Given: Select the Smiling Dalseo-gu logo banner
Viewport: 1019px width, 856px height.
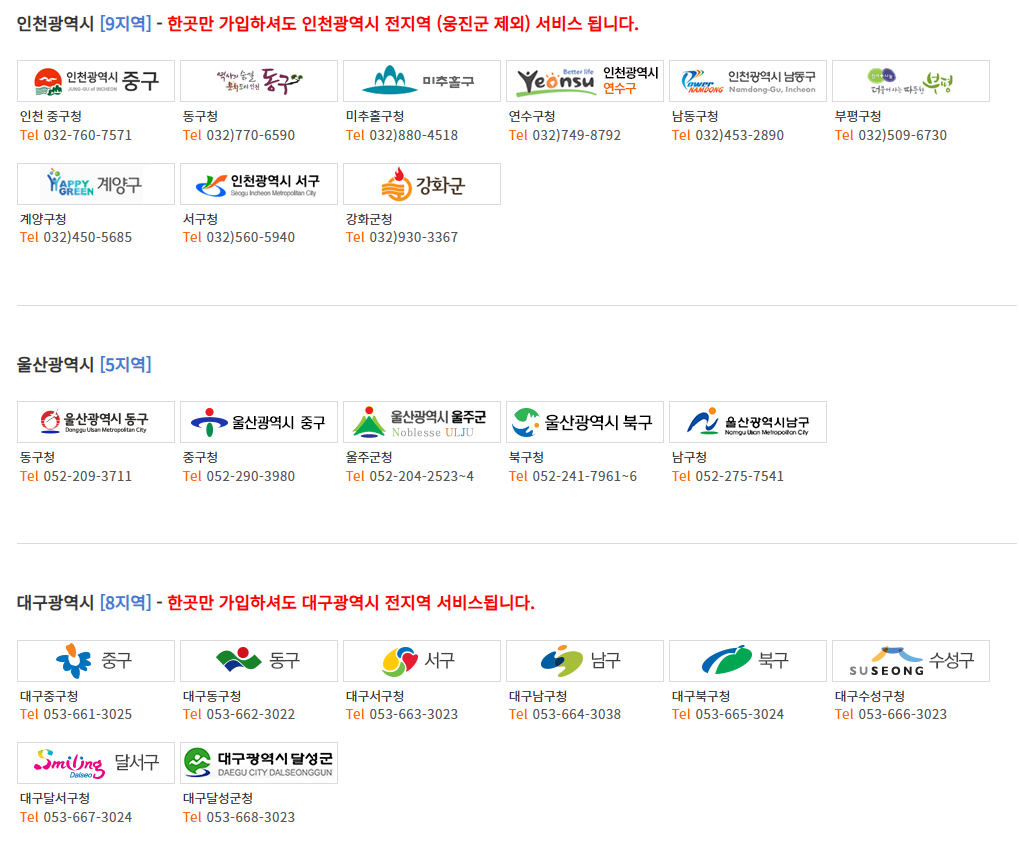Looking at the screenshot, I should [96, 763].
